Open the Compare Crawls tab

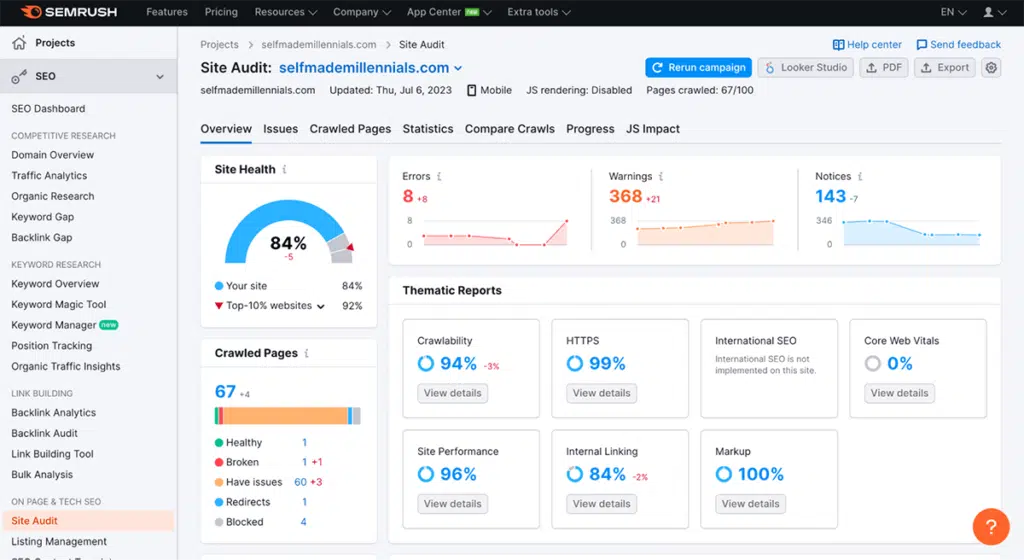(509, 129)
